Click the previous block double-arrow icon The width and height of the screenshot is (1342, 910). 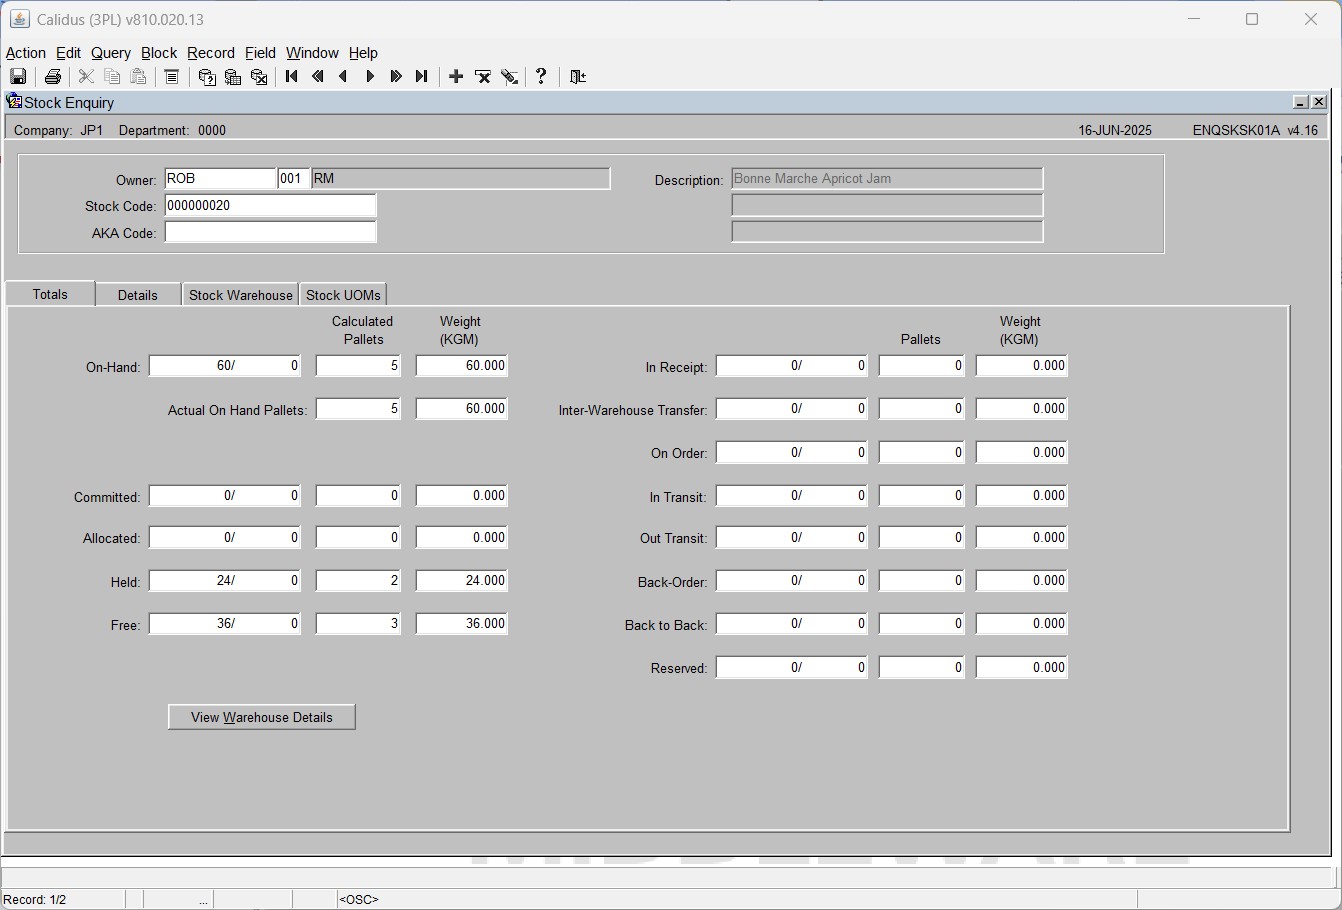pos(318,77)
